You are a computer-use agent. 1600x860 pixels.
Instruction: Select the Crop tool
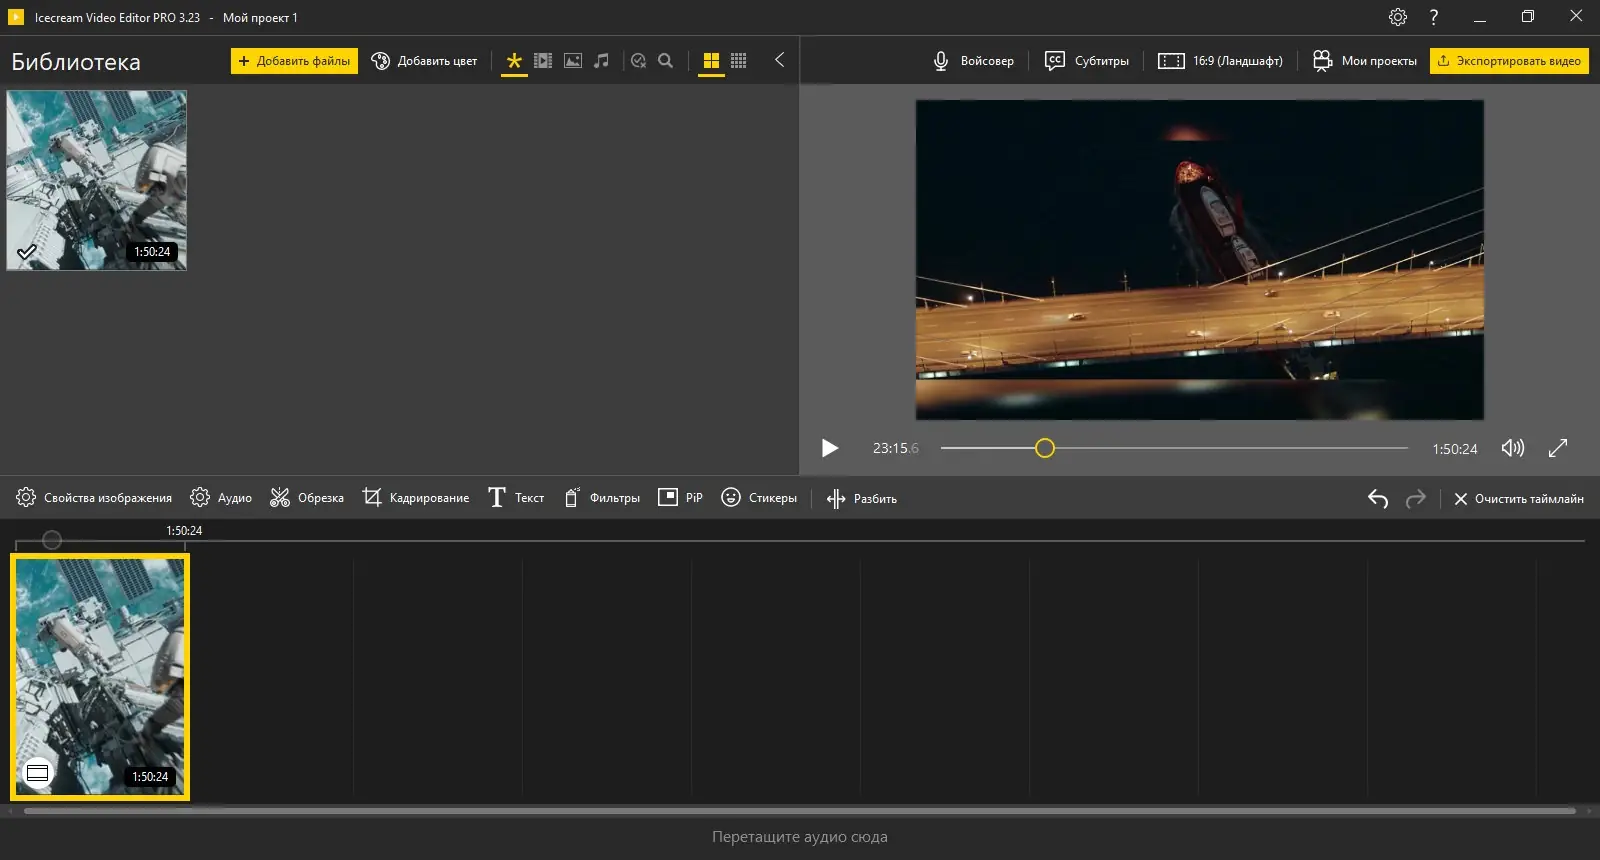pos(416,498)
